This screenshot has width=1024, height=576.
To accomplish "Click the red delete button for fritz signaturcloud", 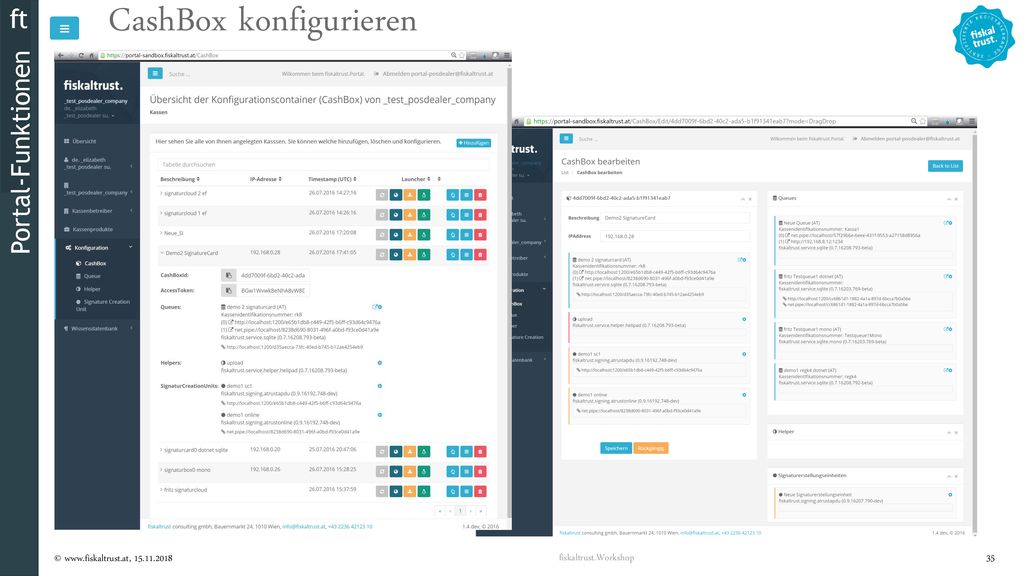I will pyautogui.click(x=480, y=491).
